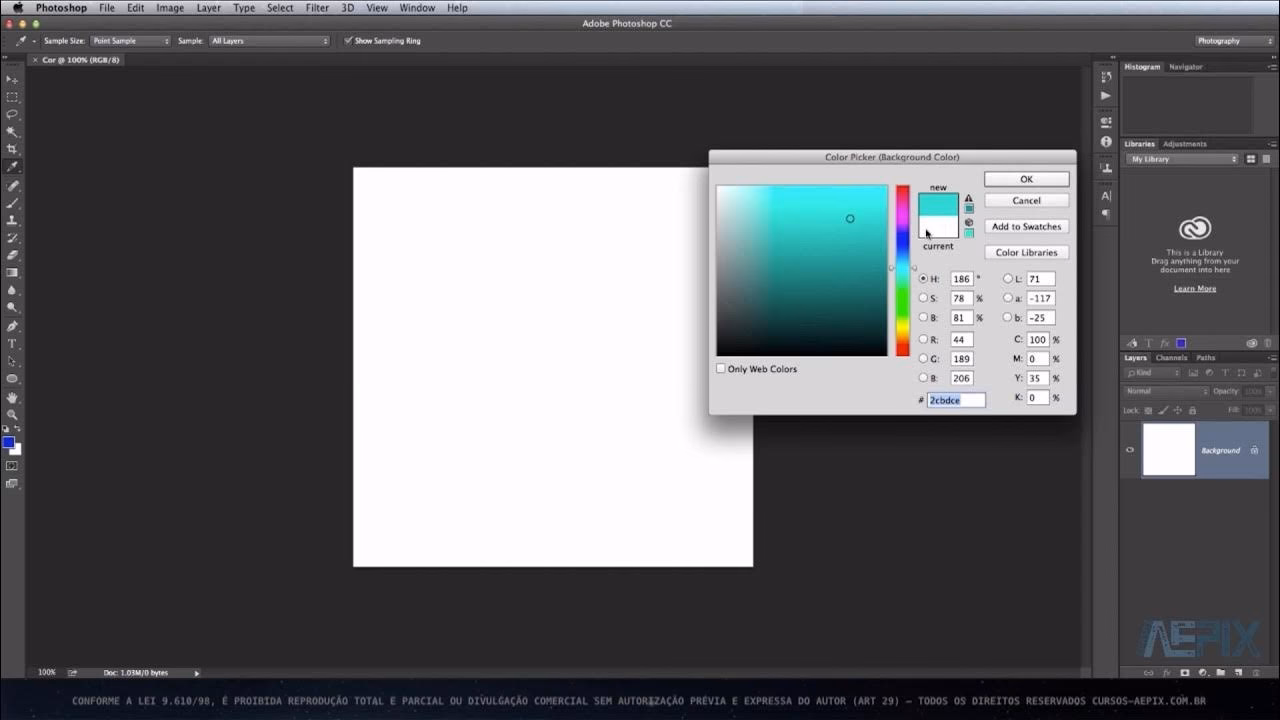1280x720 pixels.
Task: Open the Sample Size dropdown
Action: (x=130, y=41)
